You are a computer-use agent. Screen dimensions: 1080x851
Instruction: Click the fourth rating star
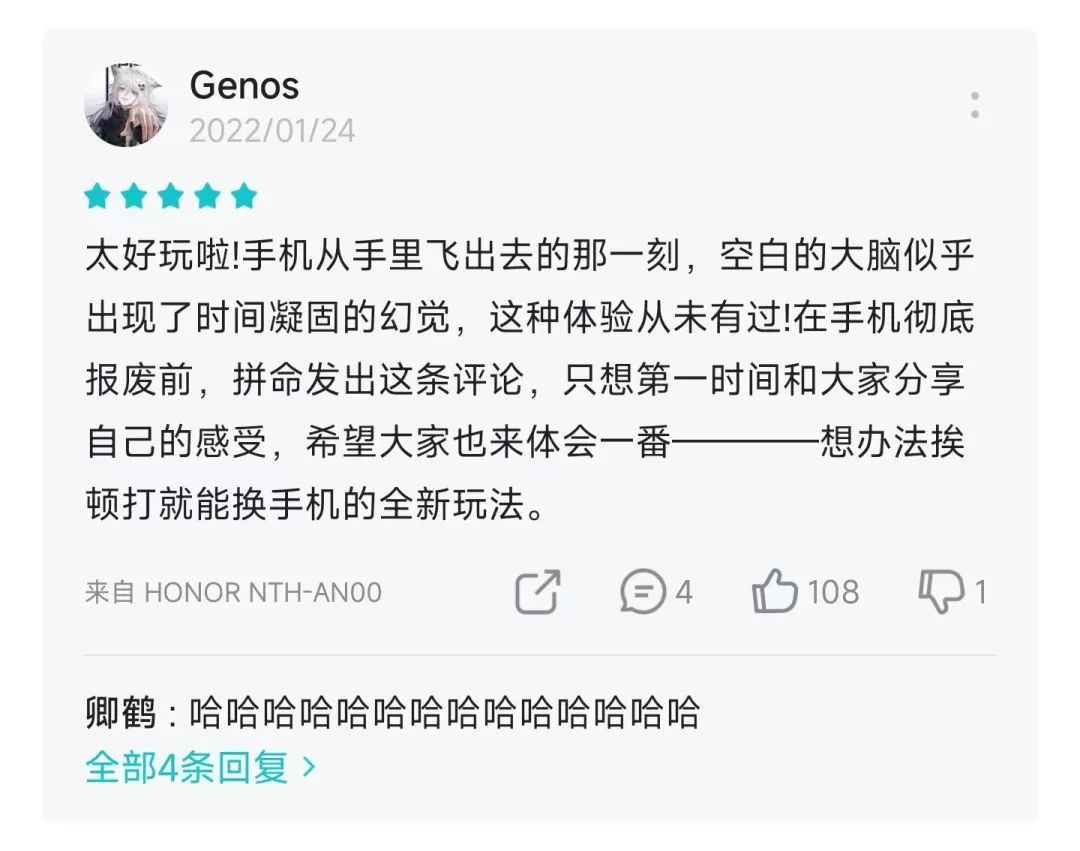tap(207, 196)
